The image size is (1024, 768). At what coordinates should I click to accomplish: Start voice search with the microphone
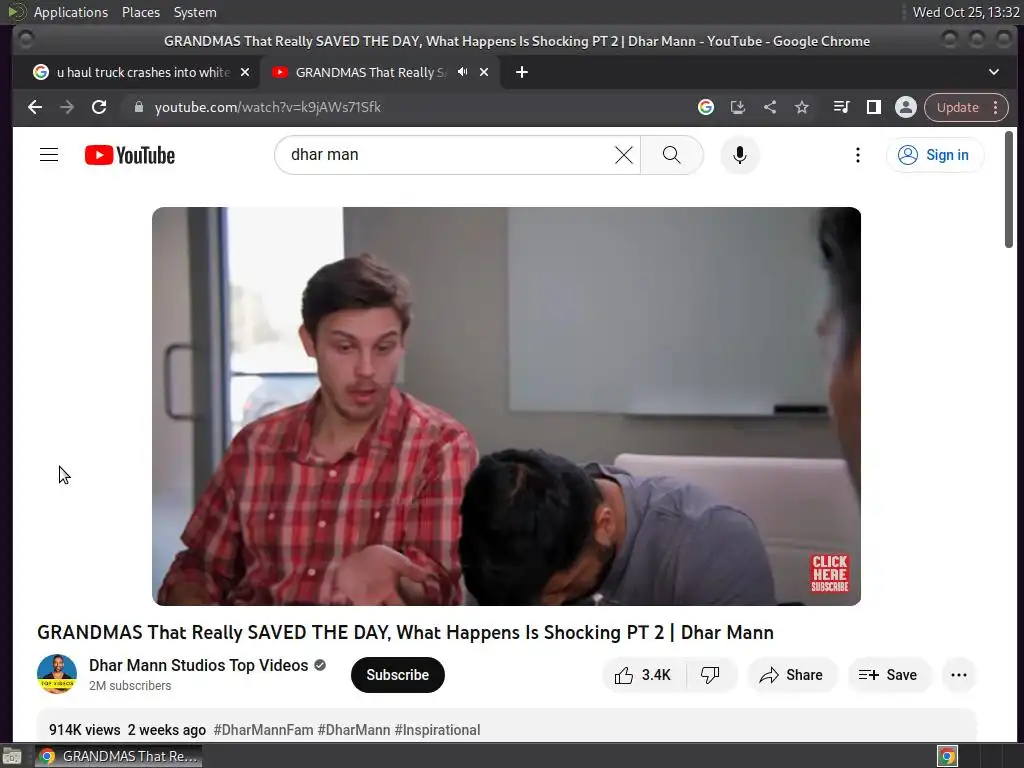click(739, 155)
